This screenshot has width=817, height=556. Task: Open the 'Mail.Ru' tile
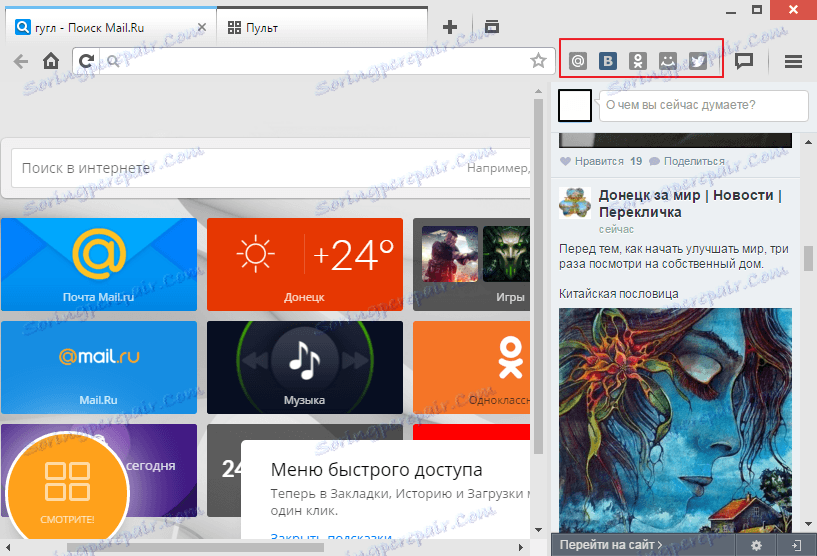pos(99,367)
